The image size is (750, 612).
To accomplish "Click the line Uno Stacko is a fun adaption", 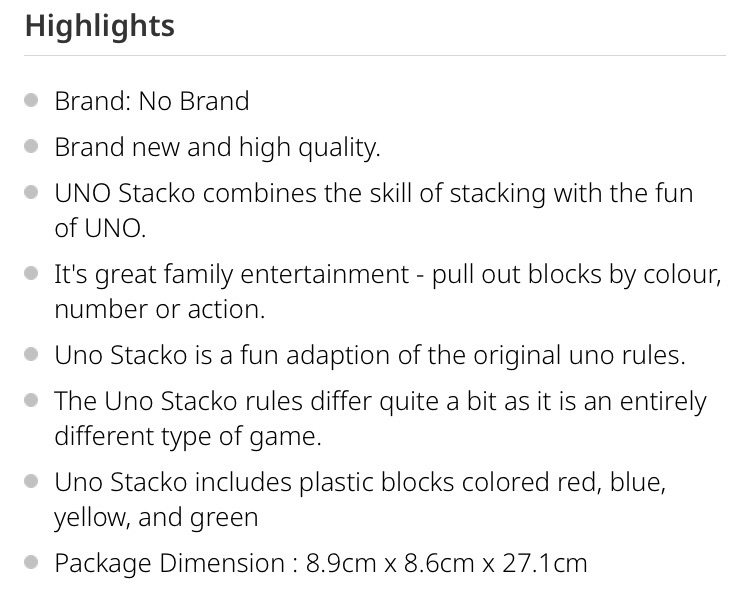I will [x=370, y=356].
